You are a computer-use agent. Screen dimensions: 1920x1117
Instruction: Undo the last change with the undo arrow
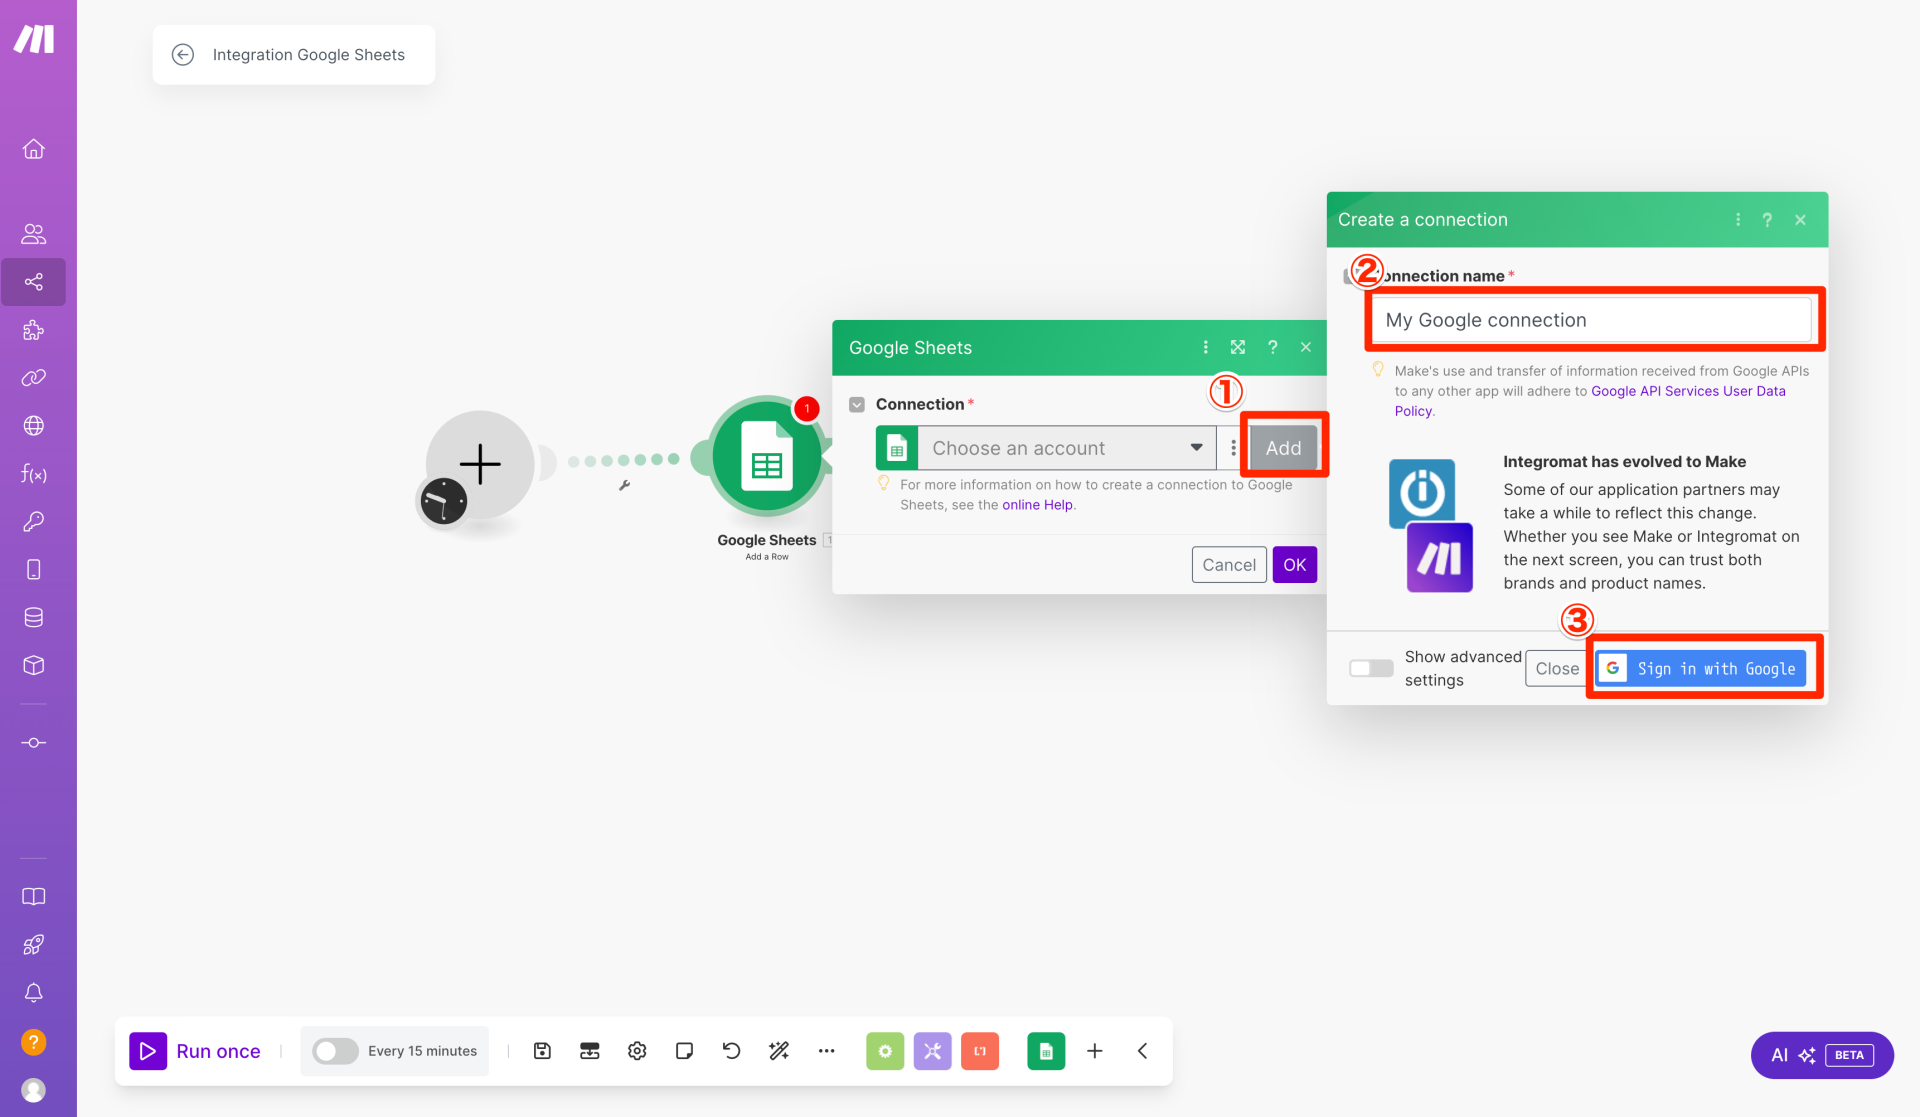click(731, 1051)
